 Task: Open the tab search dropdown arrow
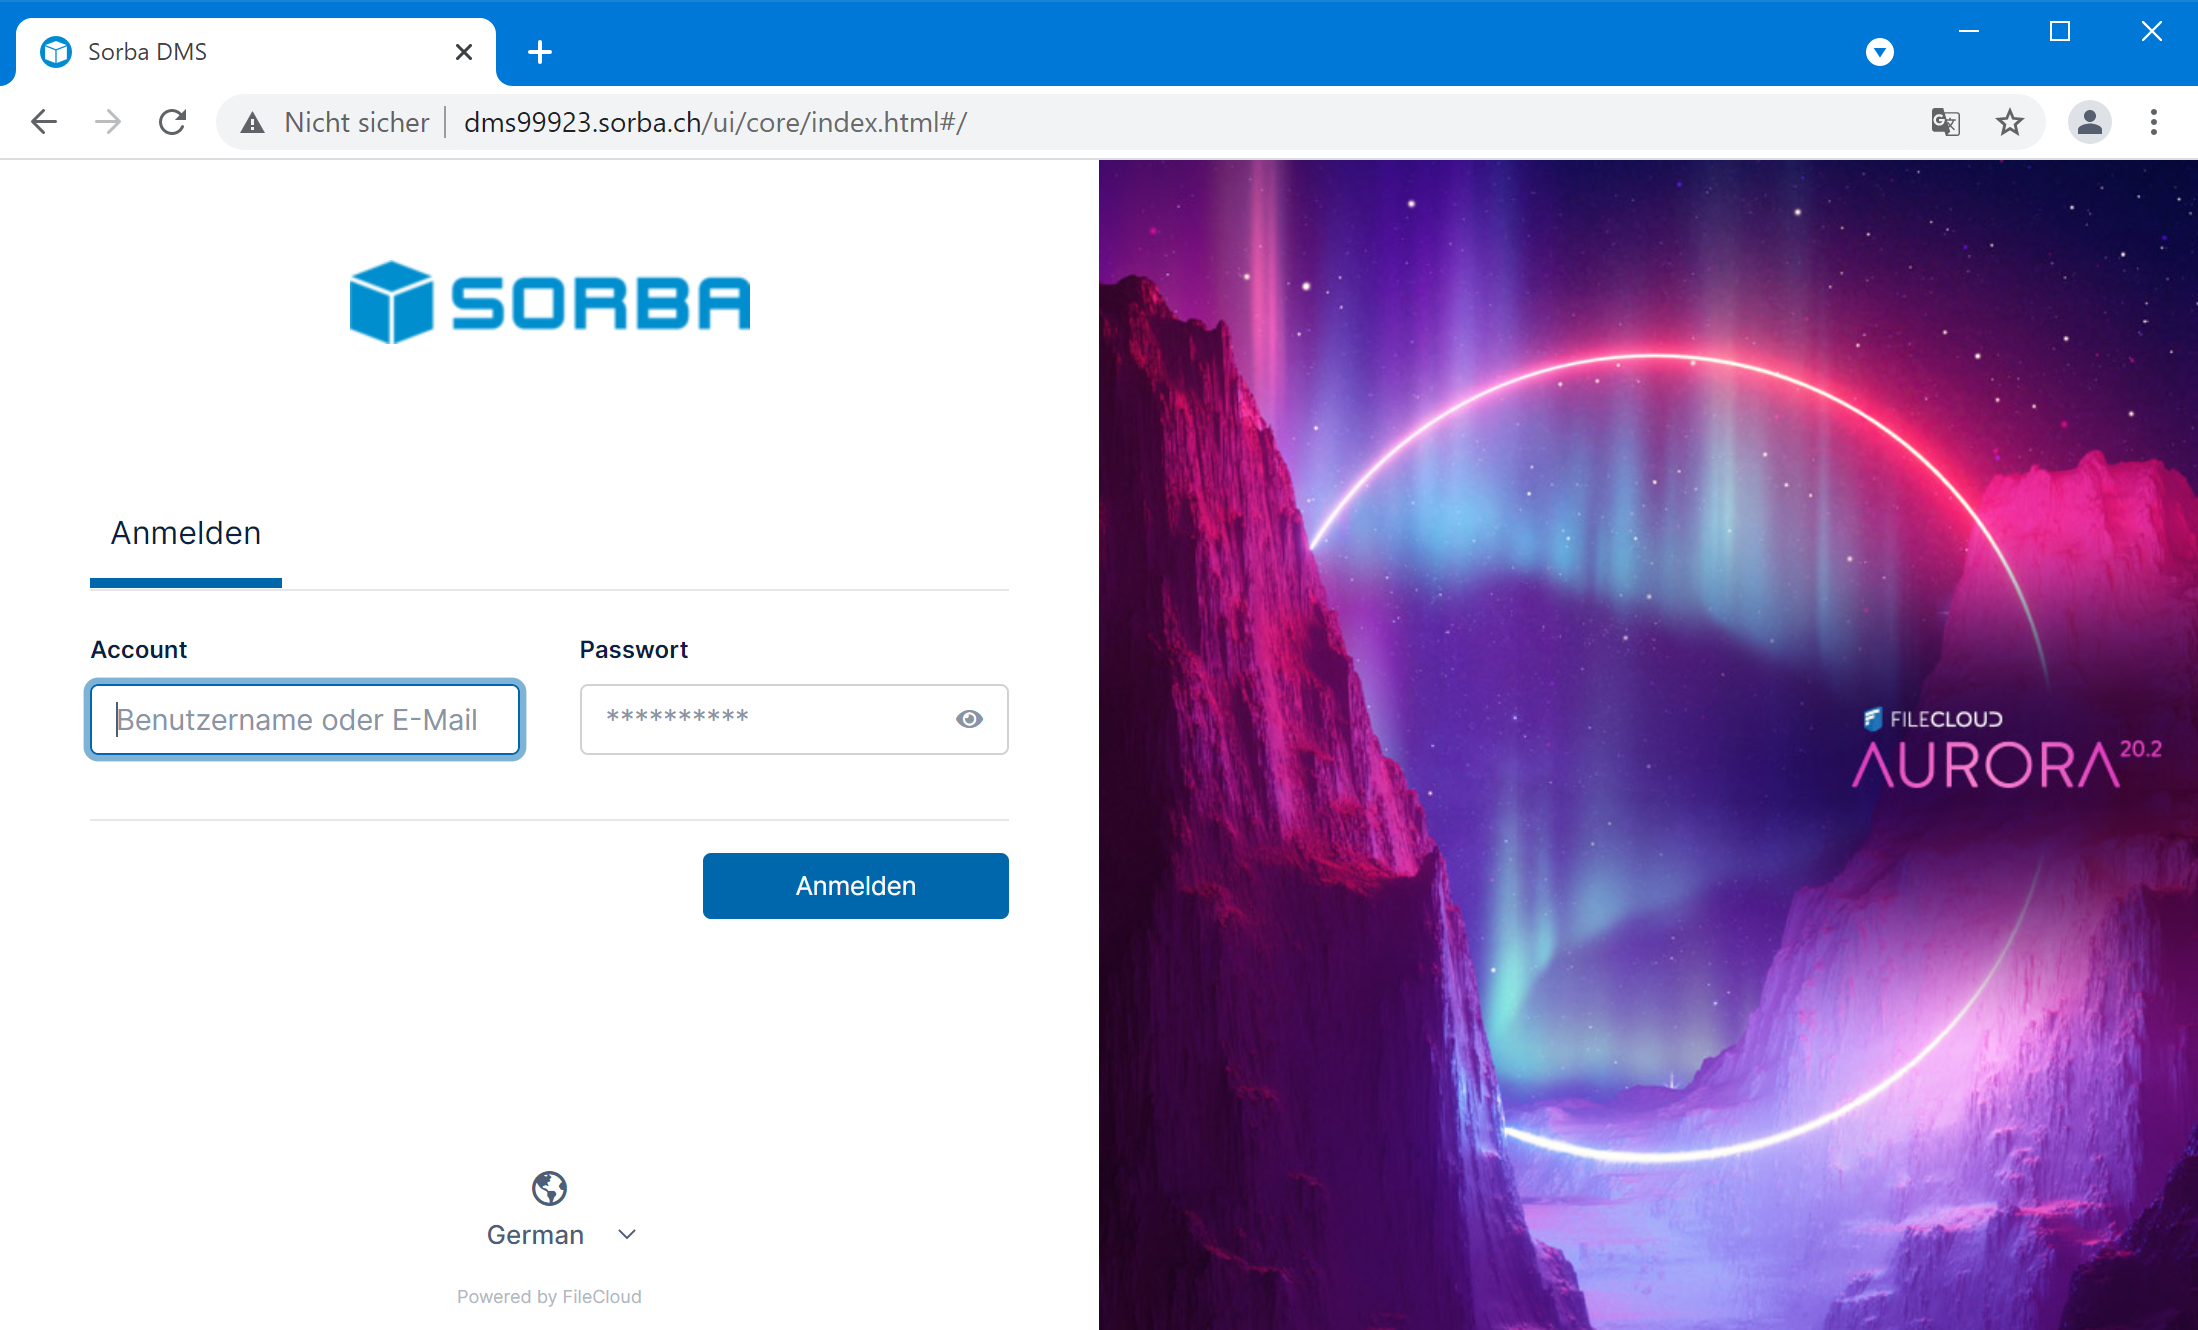pos(1879,52)
